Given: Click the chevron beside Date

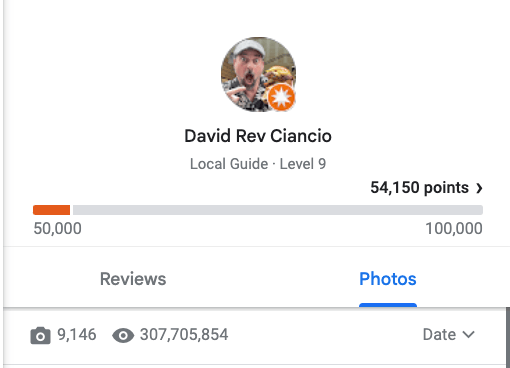Looking at the screenshot, I should pyautogui.click(x=469, y=334).
